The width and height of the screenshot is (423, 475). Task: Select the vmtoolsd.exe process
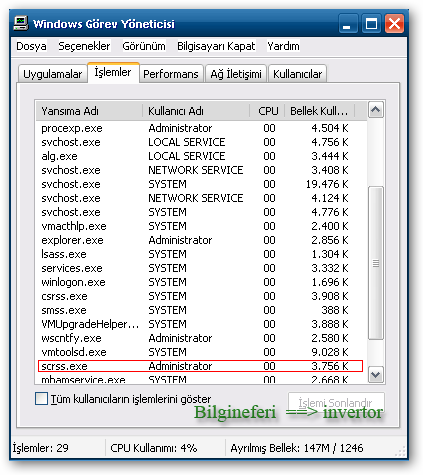200,352
